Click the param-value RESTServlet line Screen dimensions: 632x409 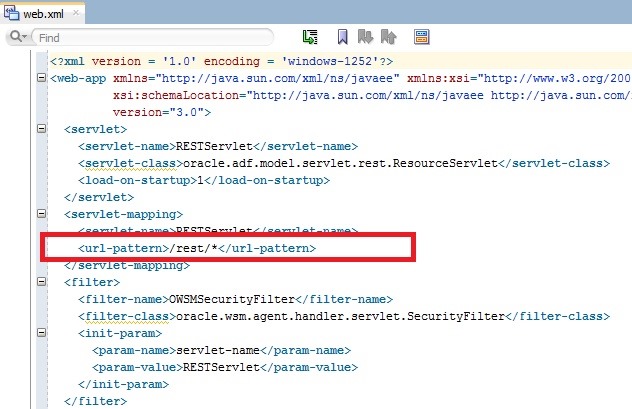pyautogui.click(x=224, y=367)
